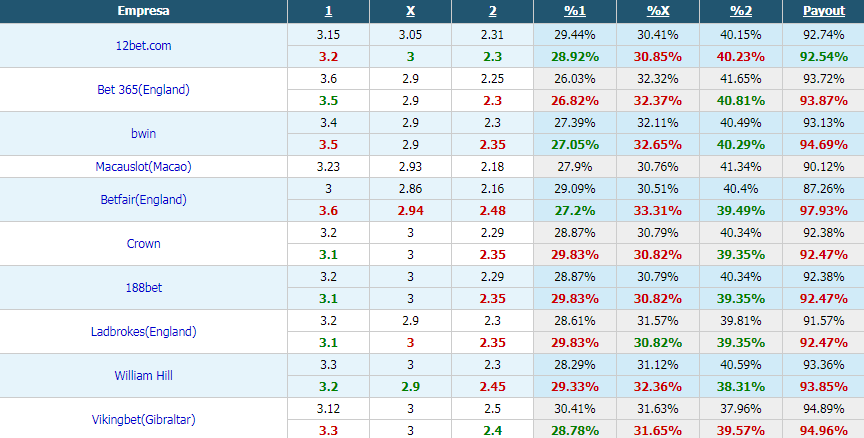Screen dimensions: 864x438
Task: Select William Hill %X value 31.12%
Action: coord(658,365)
